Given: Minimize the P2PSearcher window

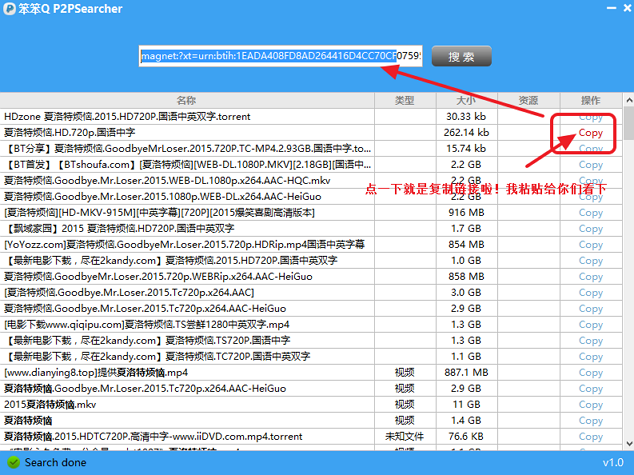Looking at the screenshot, I should click(x=611, y=8).
